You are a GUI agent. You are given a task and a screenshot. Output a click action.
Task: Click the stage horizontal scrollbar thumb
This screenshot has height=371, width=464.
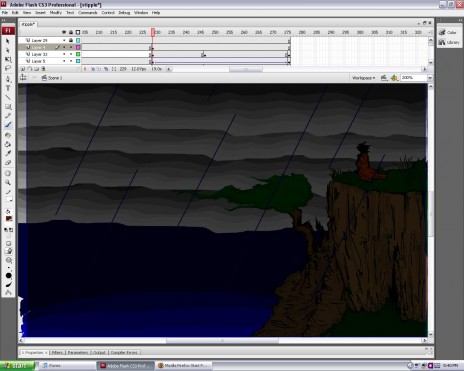(x=222, y=341)
